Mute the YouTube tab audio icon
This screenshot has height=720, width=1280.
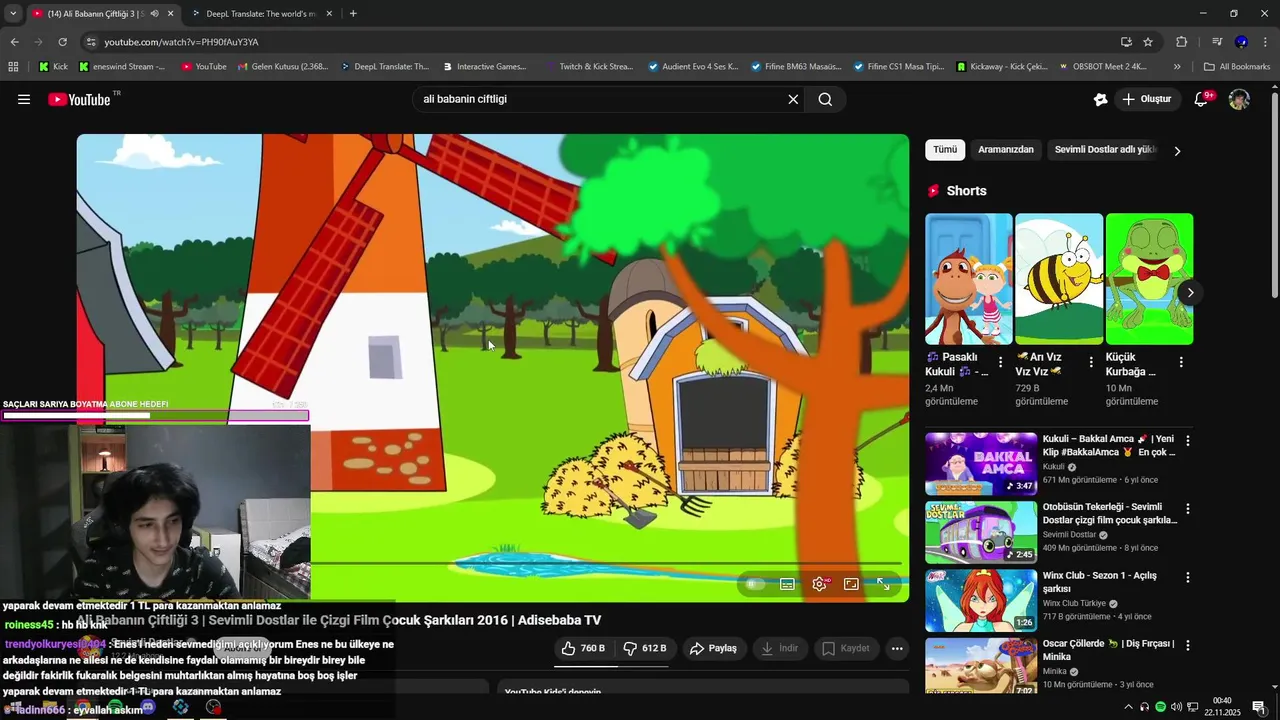[x=154, y=14]
